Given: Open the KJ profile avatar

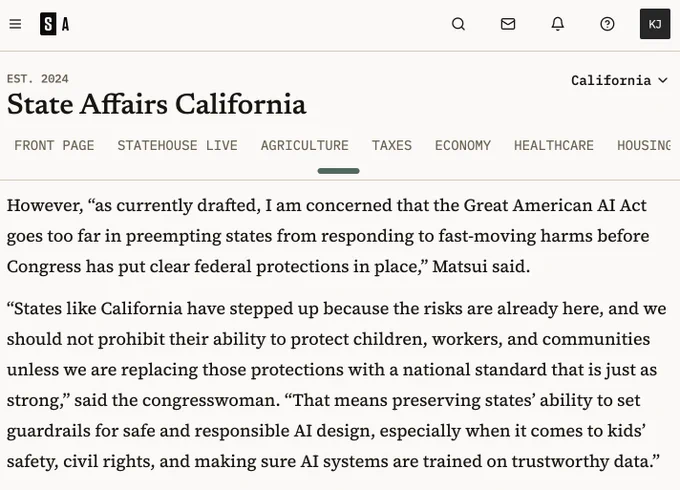Looking at the screenshot, I should pyautogui.click(x=655, y=24).
